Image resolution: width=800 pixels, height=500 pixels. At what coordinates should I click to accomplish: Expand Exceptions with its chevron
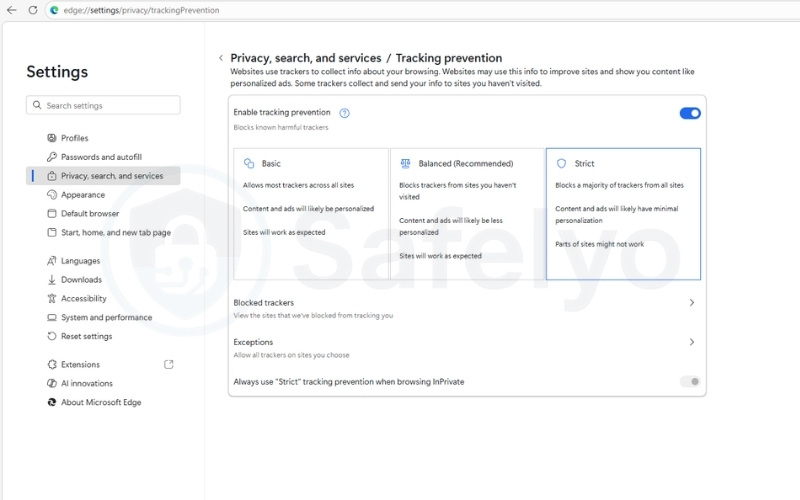[x=692, y=342]
